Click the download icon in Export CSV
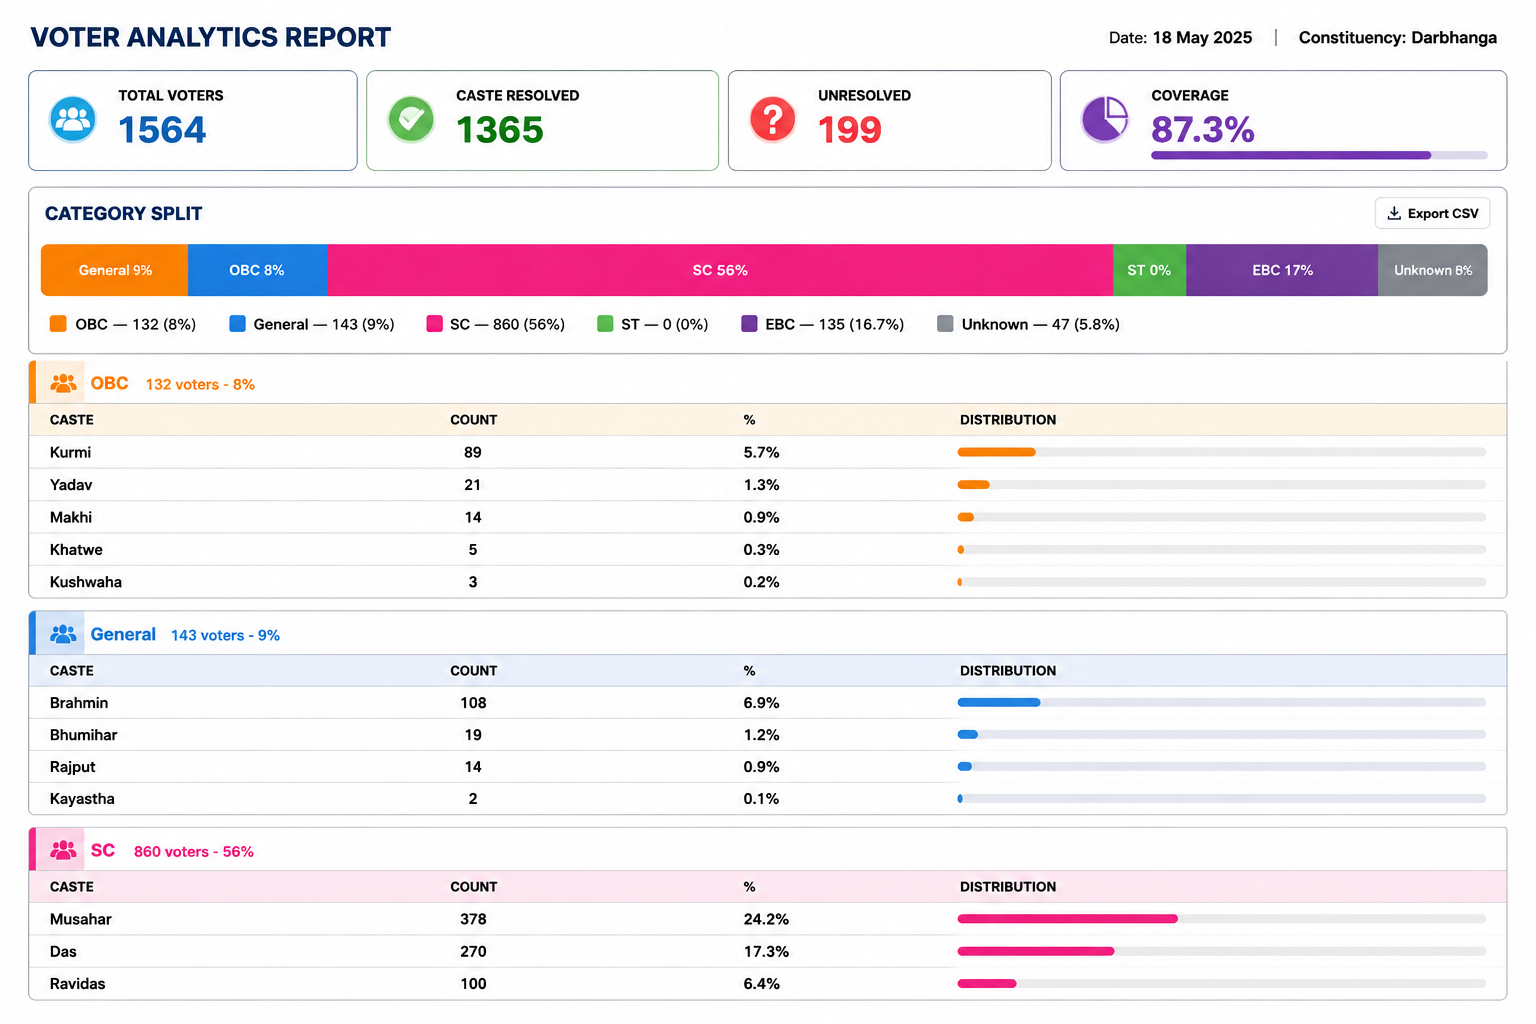Screen dimensions: 1536x1024 pos(1394,213)
